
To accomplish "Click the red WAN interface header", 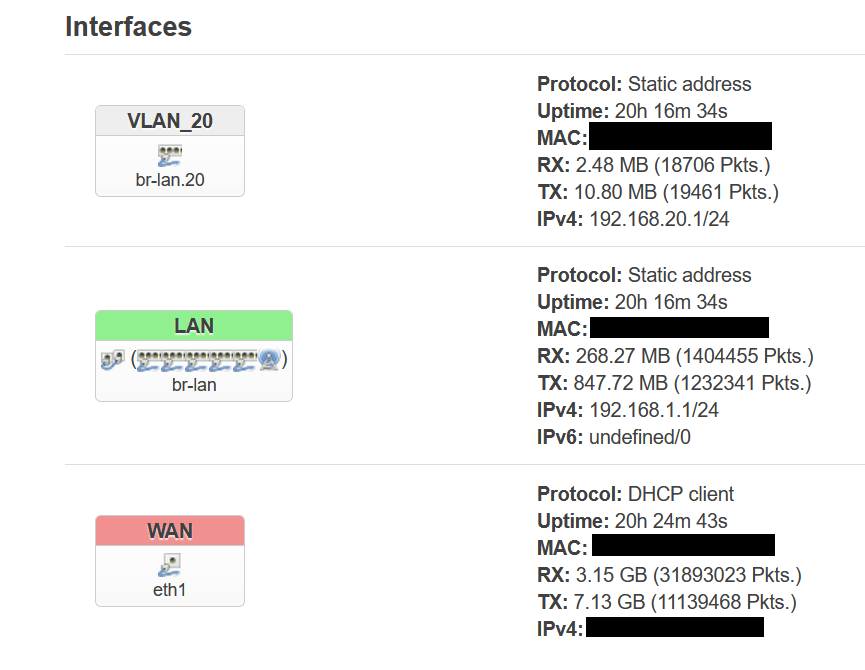I will 169,531.
